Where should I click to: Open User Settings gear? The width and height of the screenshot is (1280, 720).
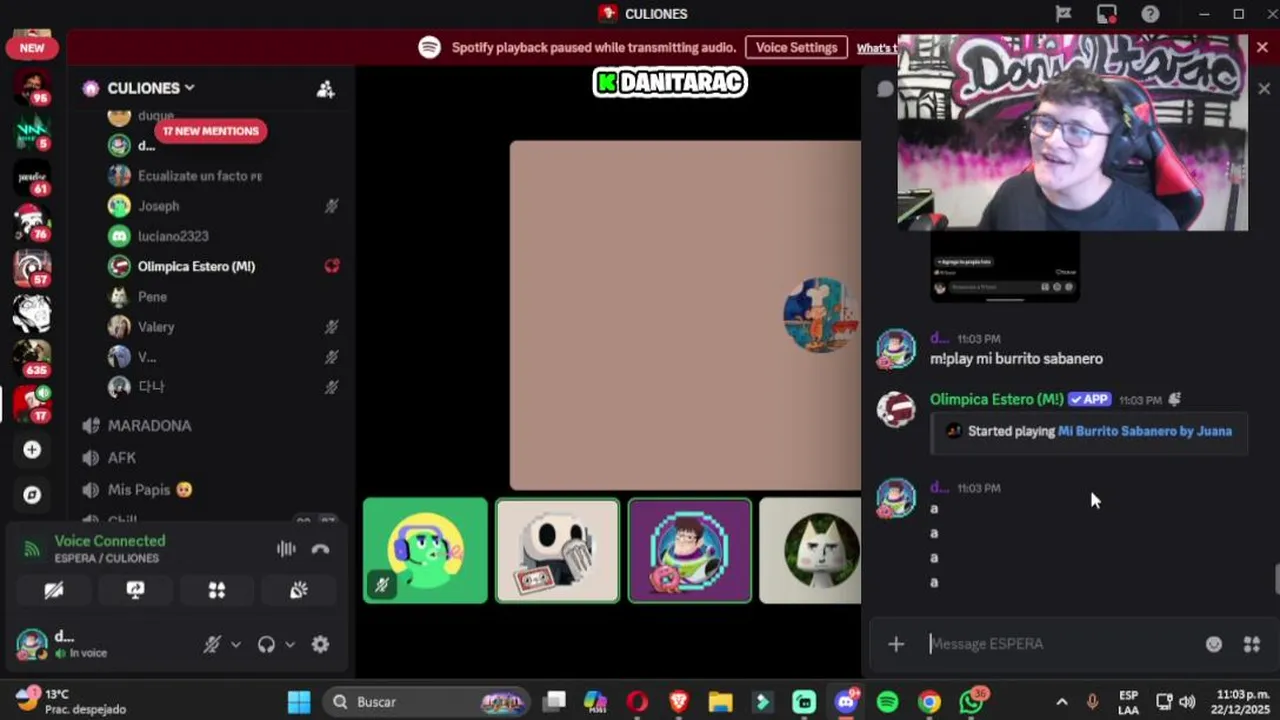320,645
